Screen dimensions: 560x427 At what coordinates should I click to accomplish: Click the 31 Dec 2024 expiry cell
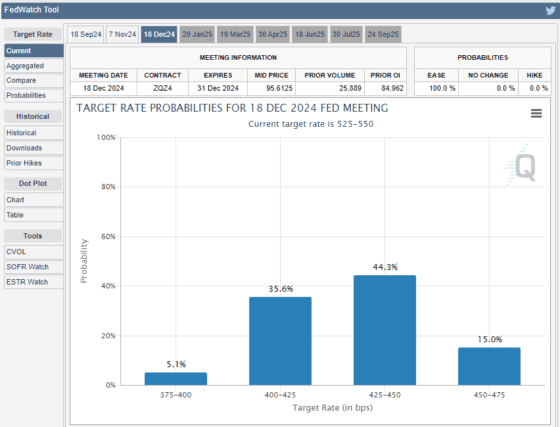pos(218,88)
